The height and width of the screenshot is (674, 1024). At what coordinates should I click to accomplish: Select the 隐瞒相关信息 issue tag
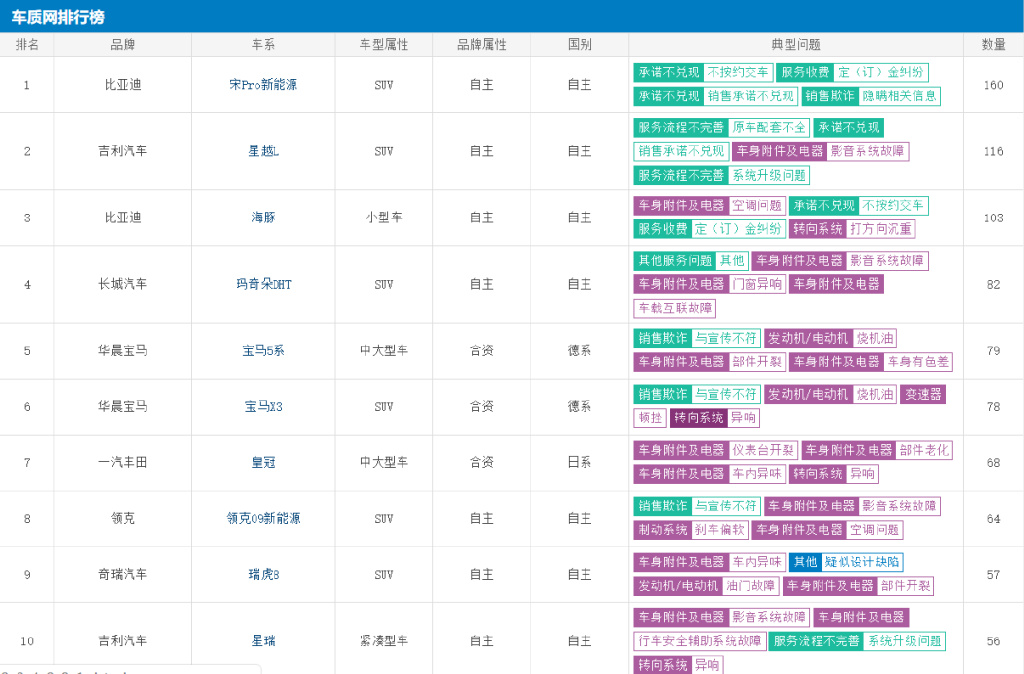[899, 96]
